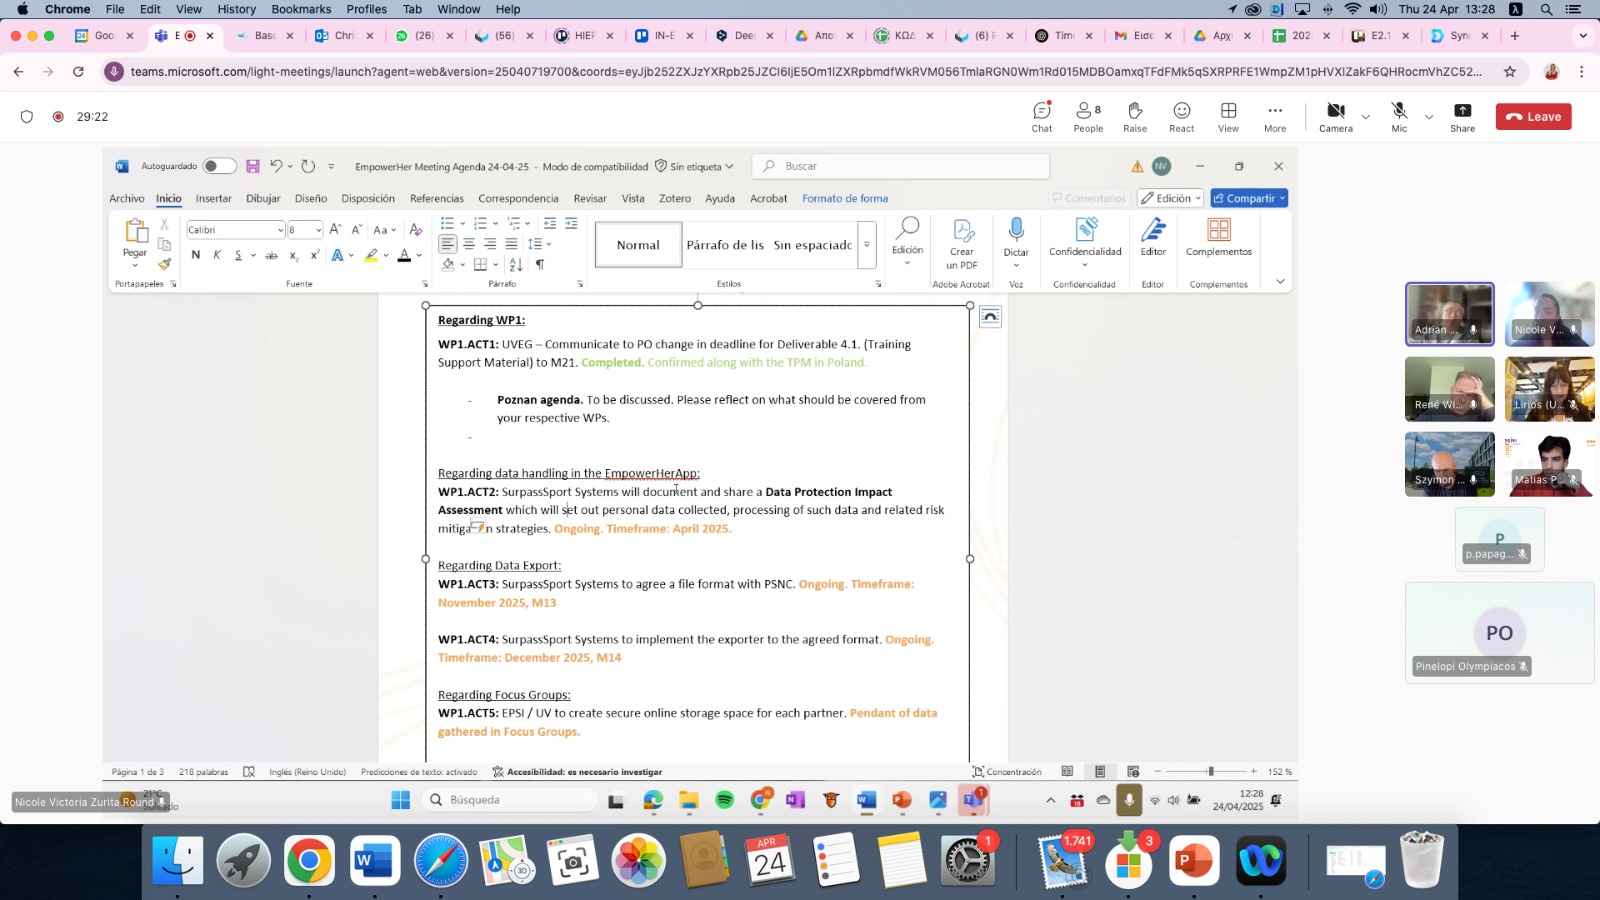This screenshot has width=1600, height=900.
Task: Click the format painter brush icon
Action: pyautogui.click(x=165, y=264)
